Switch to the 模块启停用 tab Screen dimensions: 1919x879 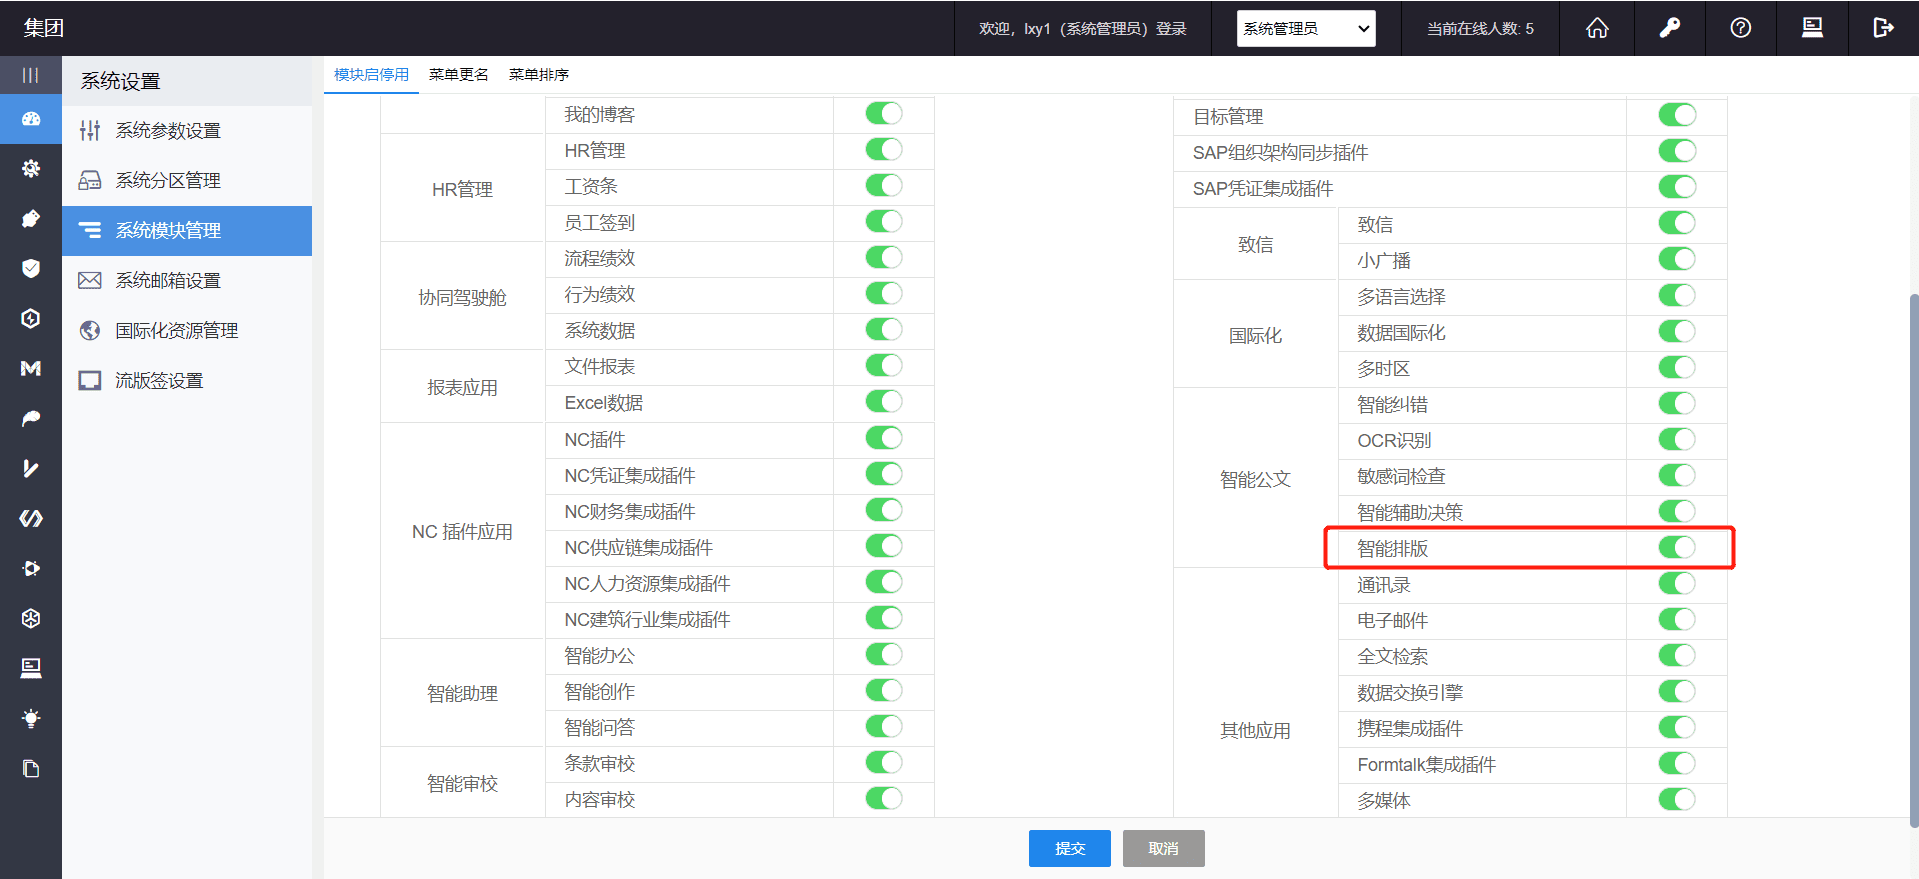click(371, 75)
